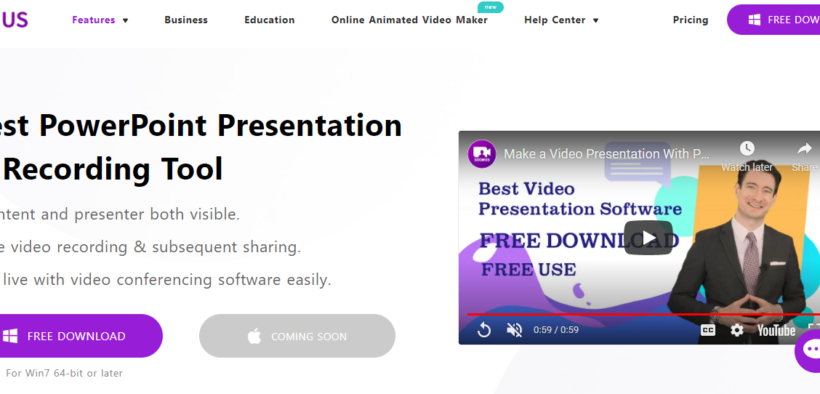This screenshot has height=394, width=820.
Task: Click the 0:59 / 0:59 time display
Action: click(556, 330)
